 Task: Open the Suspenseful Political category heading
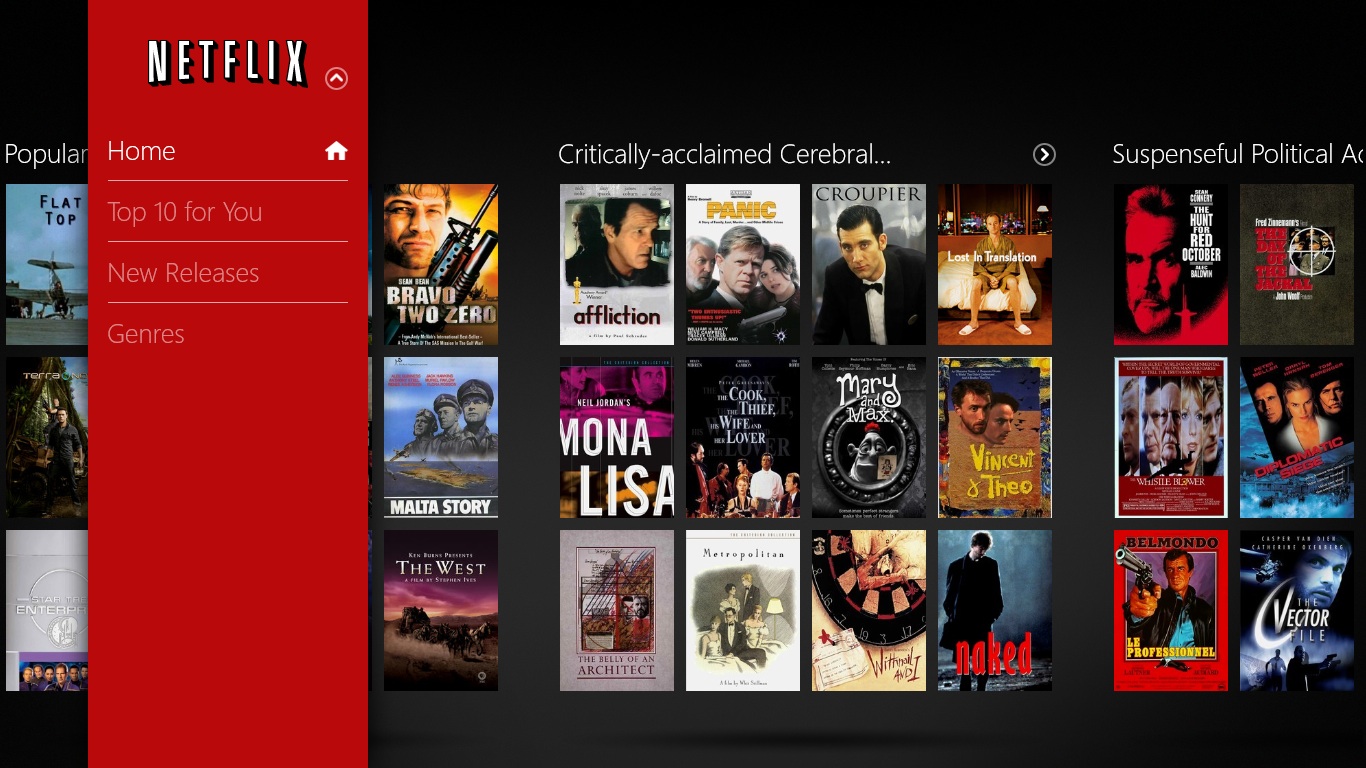pos(1239,154)
